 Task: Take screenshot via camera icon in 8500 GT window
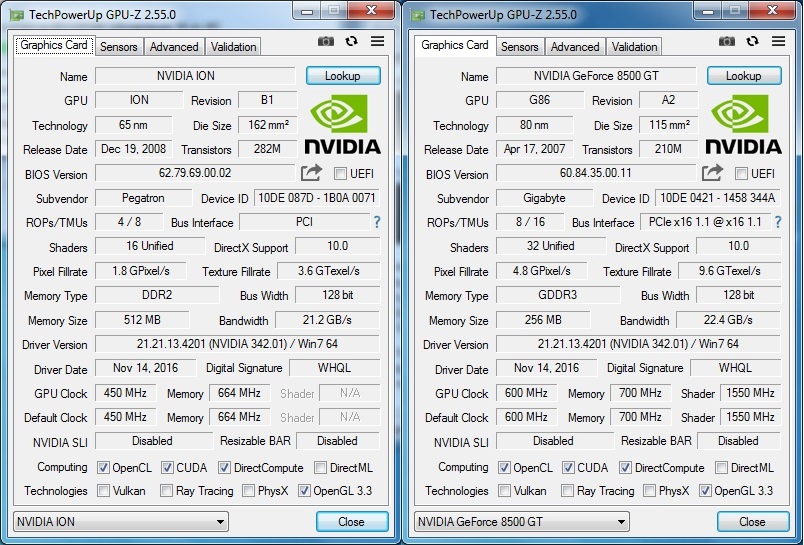pos(727,41)
